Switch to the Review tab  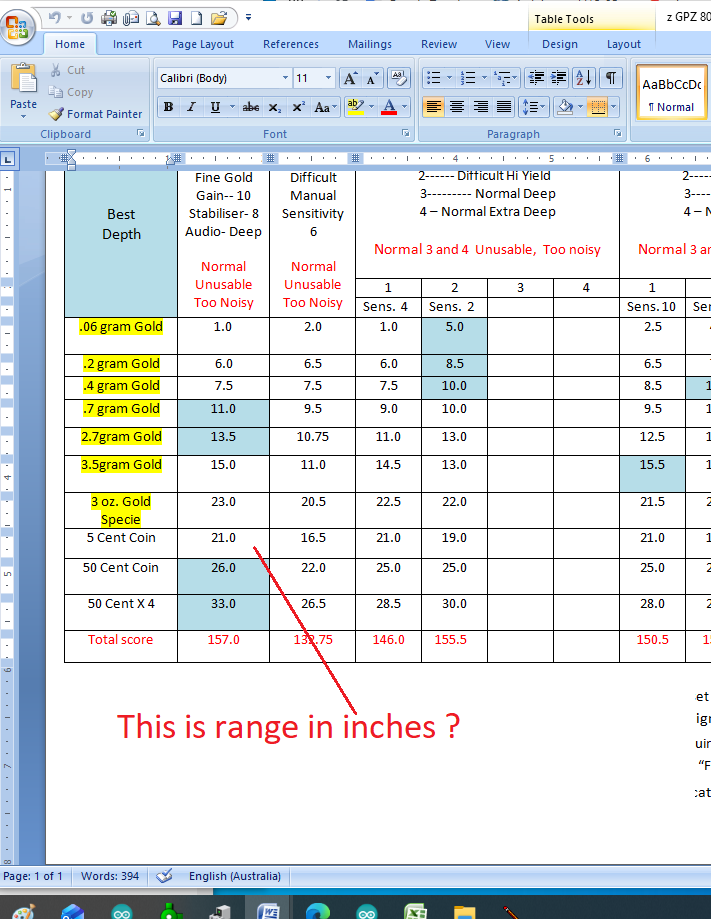coord(438,44)
